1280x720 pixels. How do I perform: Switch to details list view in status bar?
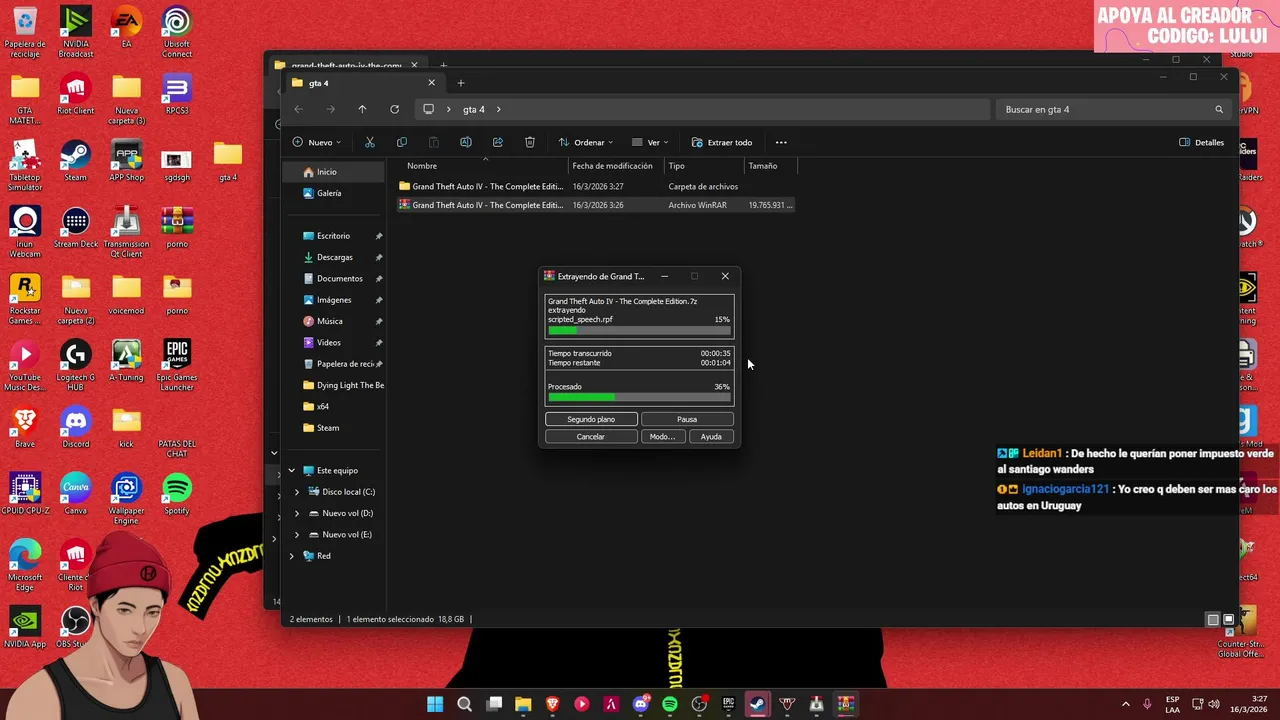click(x=1213, y=620)
